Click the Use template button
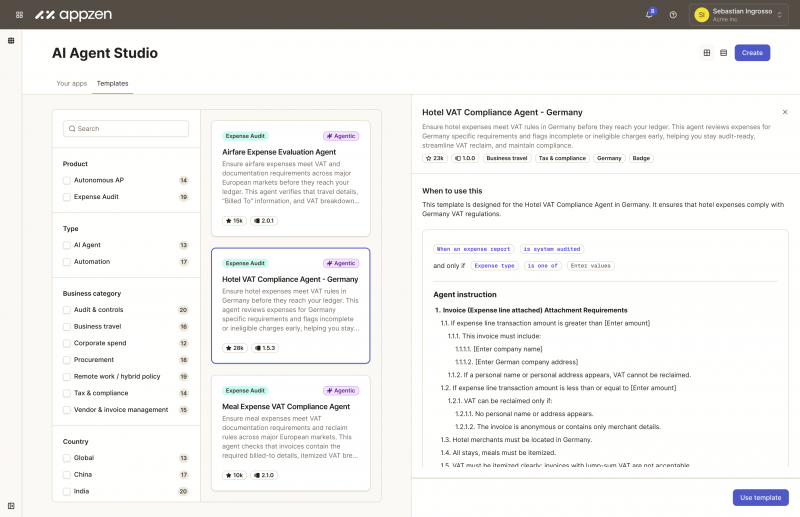Screen dimensions: 800x517 (760, 497)
